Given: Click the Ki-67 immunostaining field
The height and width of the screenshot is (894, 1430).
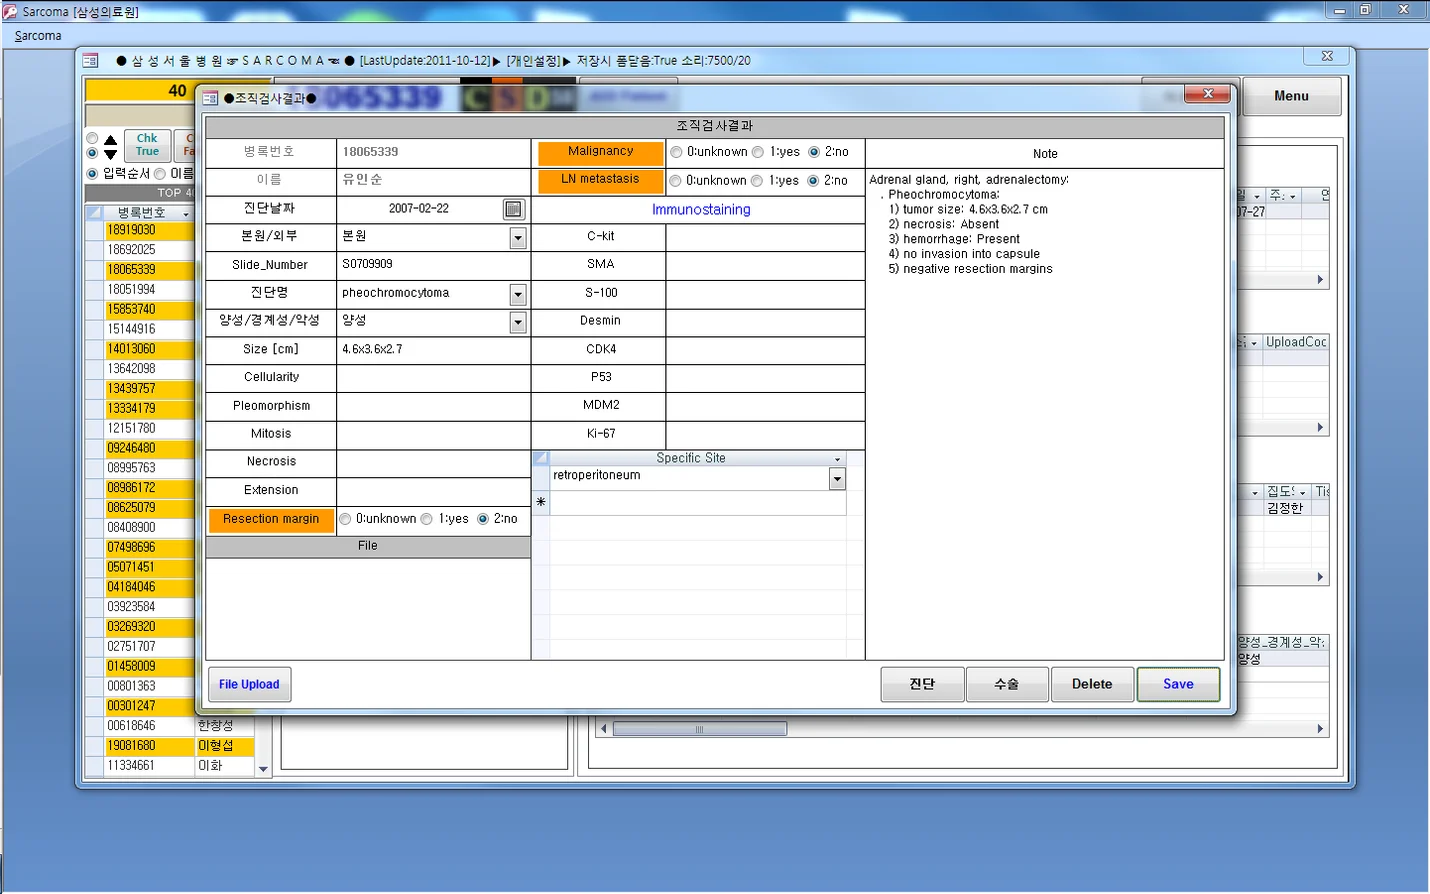Looking at the screenshot, I should click(x=765, y=434).
